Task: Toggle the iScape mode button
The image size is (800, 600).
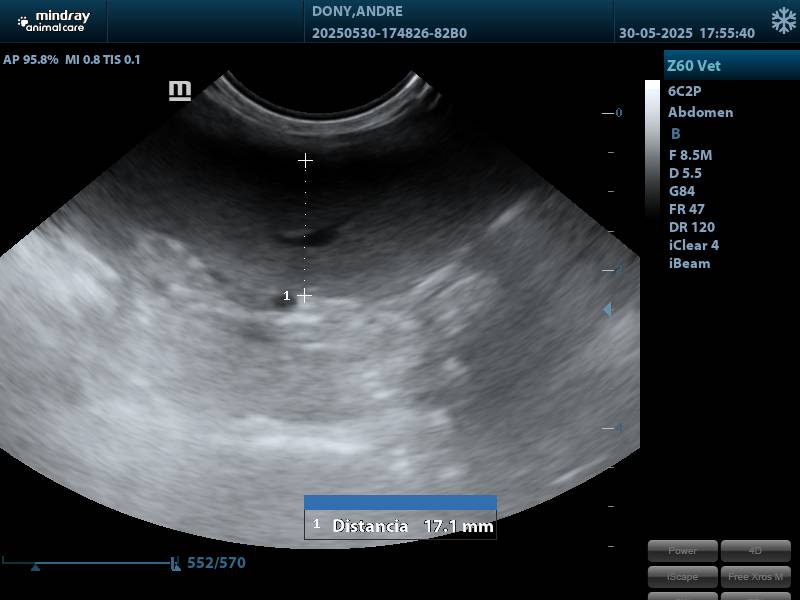Action: pos(682,576)
